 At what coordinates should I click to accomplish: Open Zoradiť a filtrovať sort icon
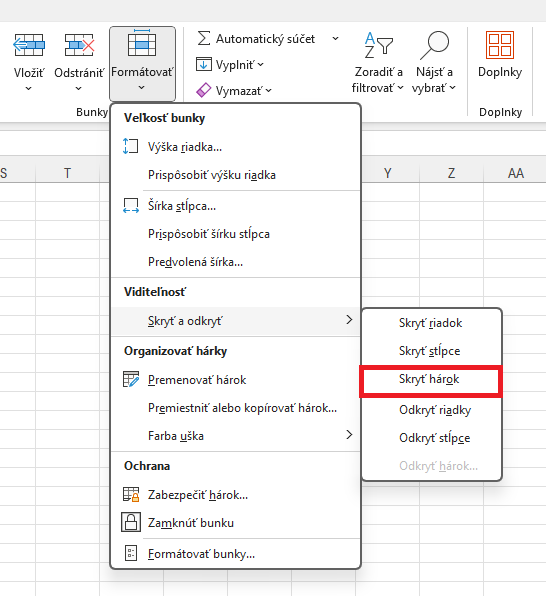click(x=378, y=45)
